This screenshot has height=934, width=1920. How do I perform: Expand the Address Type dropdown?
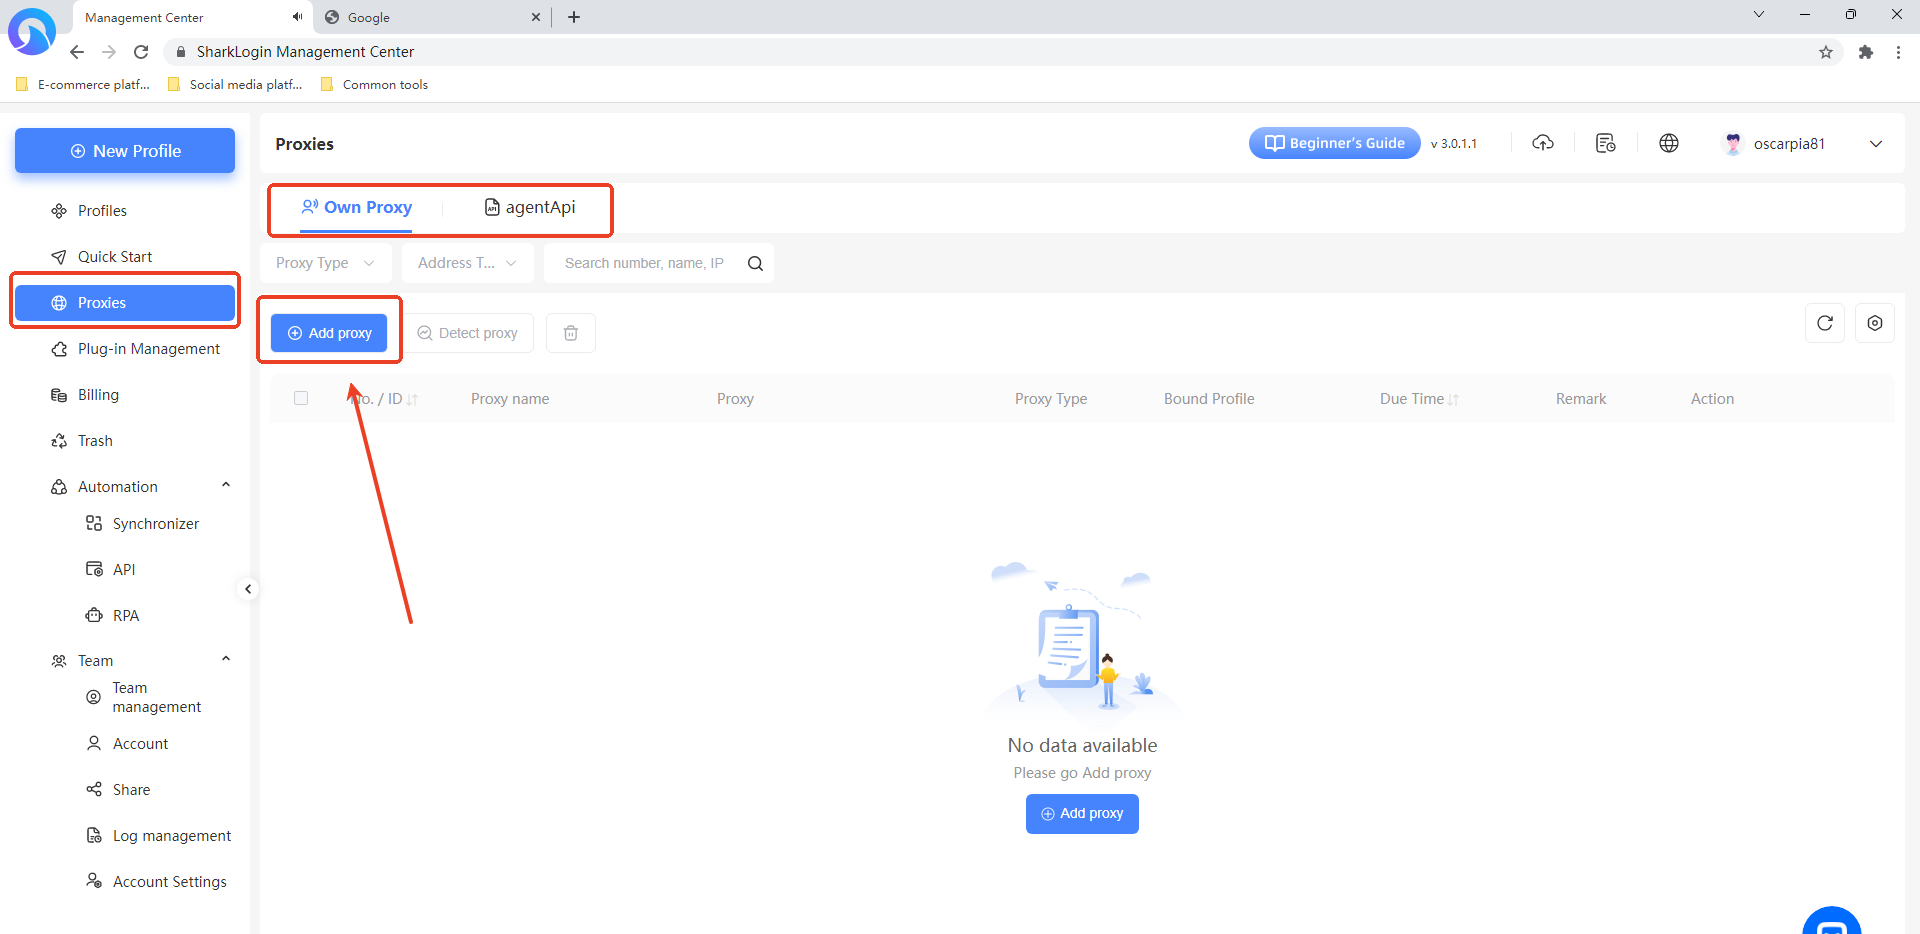click(467, 263)
